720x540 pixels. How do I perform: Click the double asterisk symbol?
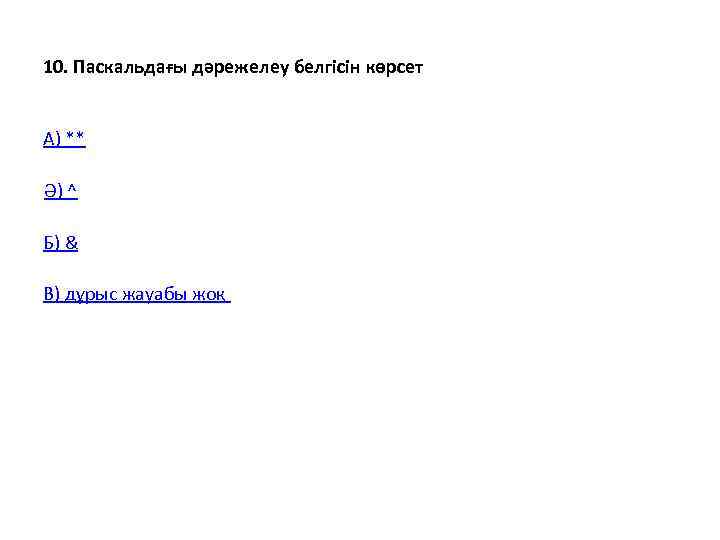pyautogui.click(x=75, y=136)
